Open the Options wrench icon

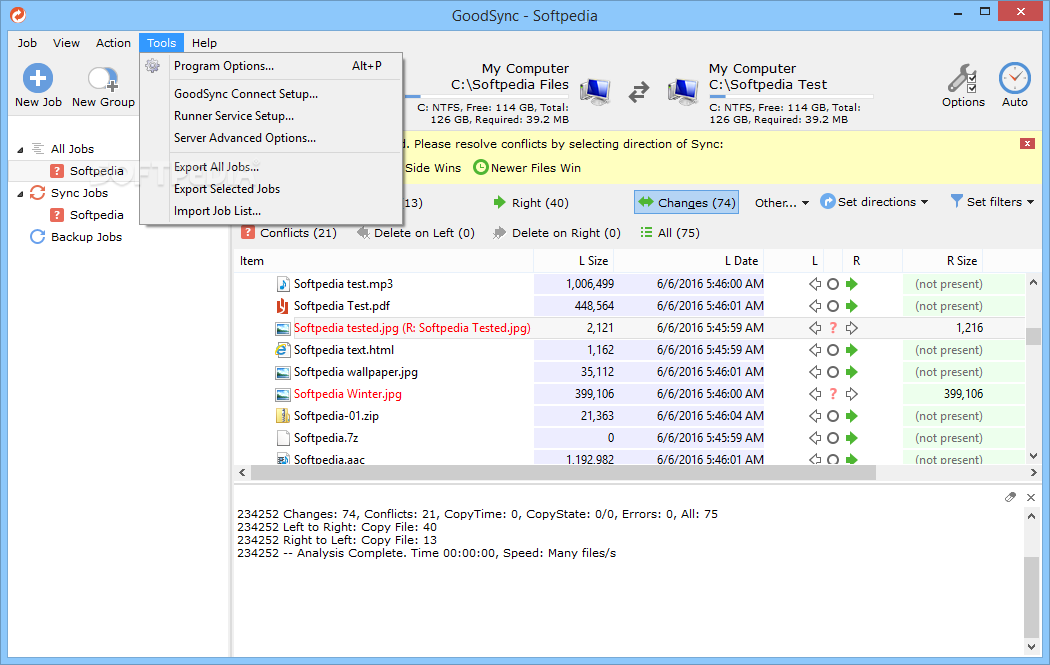coord(962,78)
